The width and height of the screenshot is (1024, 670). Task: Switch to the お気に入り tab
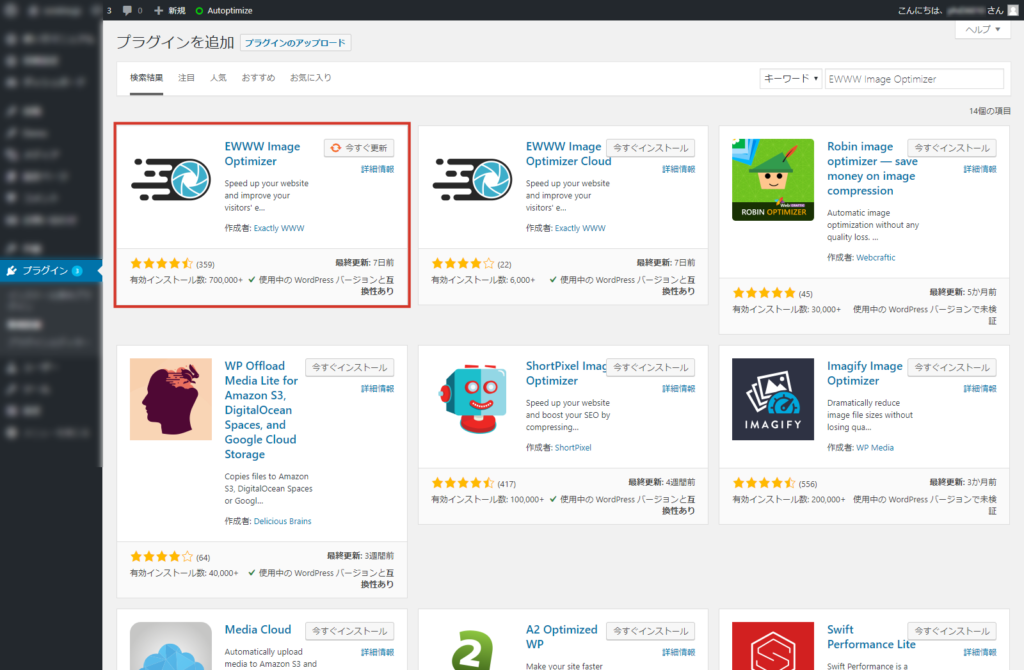(x=311, y=78)
